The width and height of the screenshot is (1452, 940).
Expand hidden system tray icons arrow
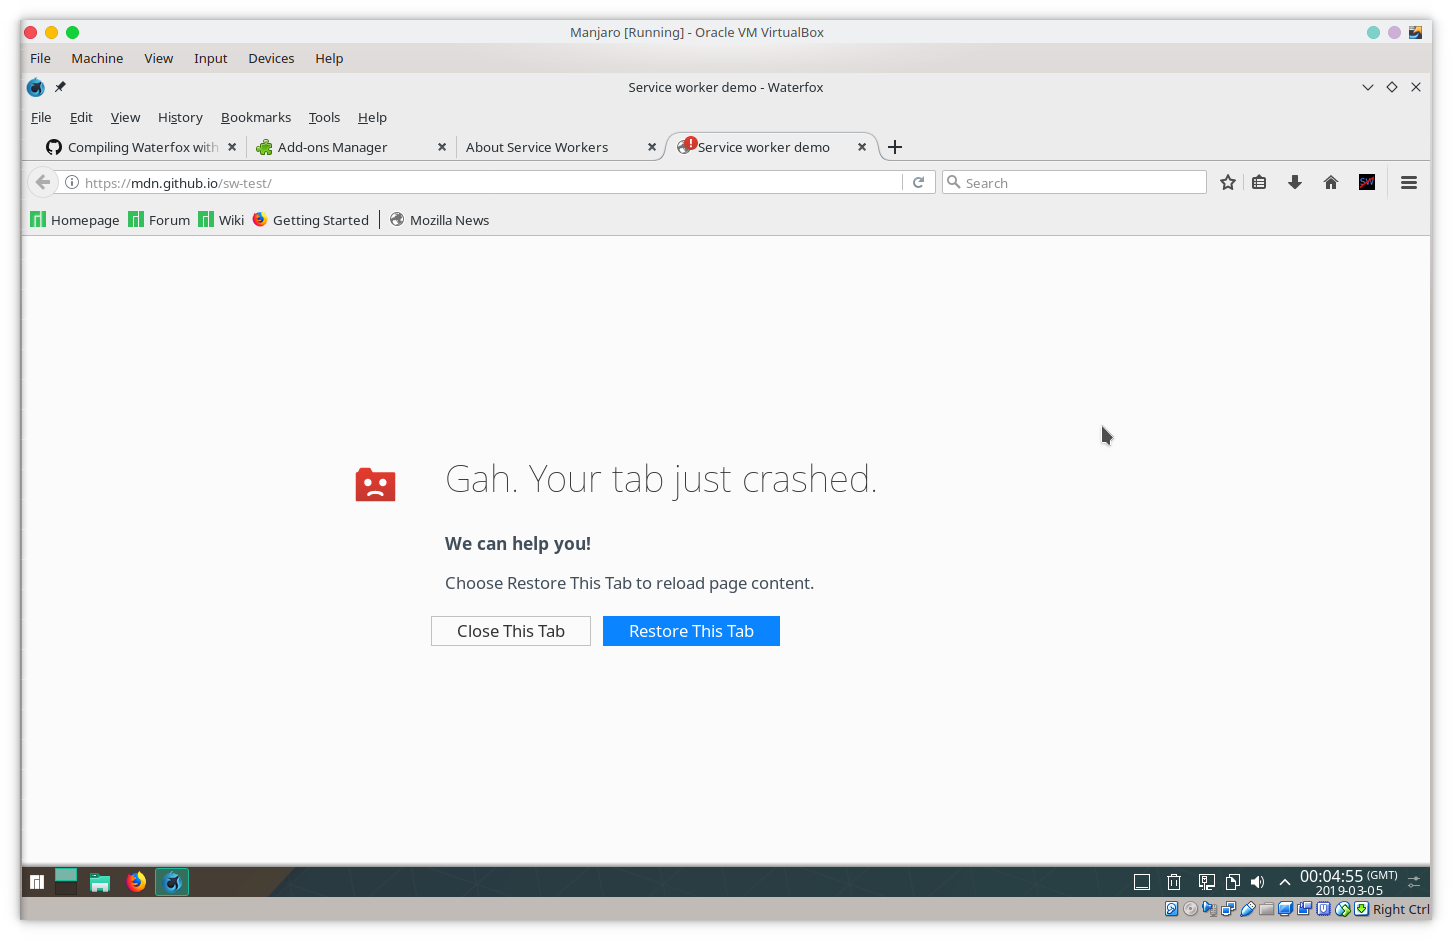[1285, 882]
